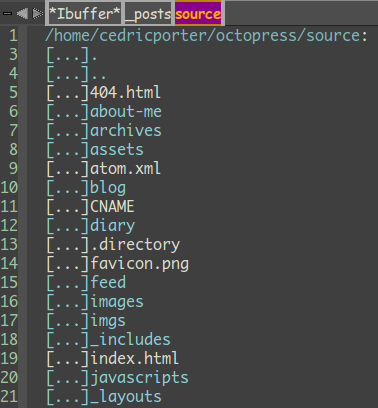Switch to the *Ibuffer* tab
Image resolution: width=378 pixels, height=408 pixels.
click(85, 13)
